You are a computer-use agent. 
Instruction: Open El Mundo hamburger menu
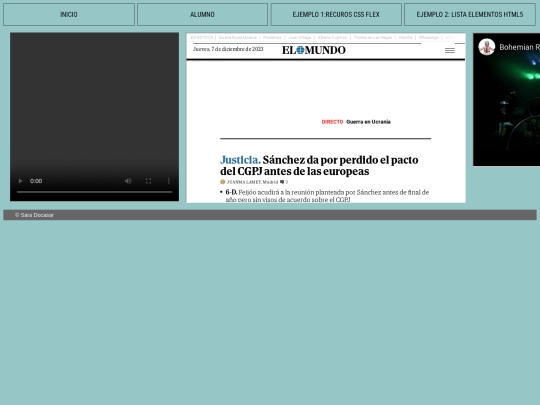[450, 50]
